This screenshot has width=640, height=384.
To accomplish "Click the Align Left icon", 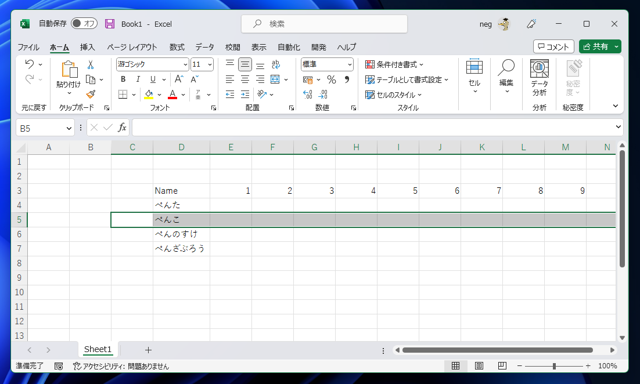I will coord(230,79).
